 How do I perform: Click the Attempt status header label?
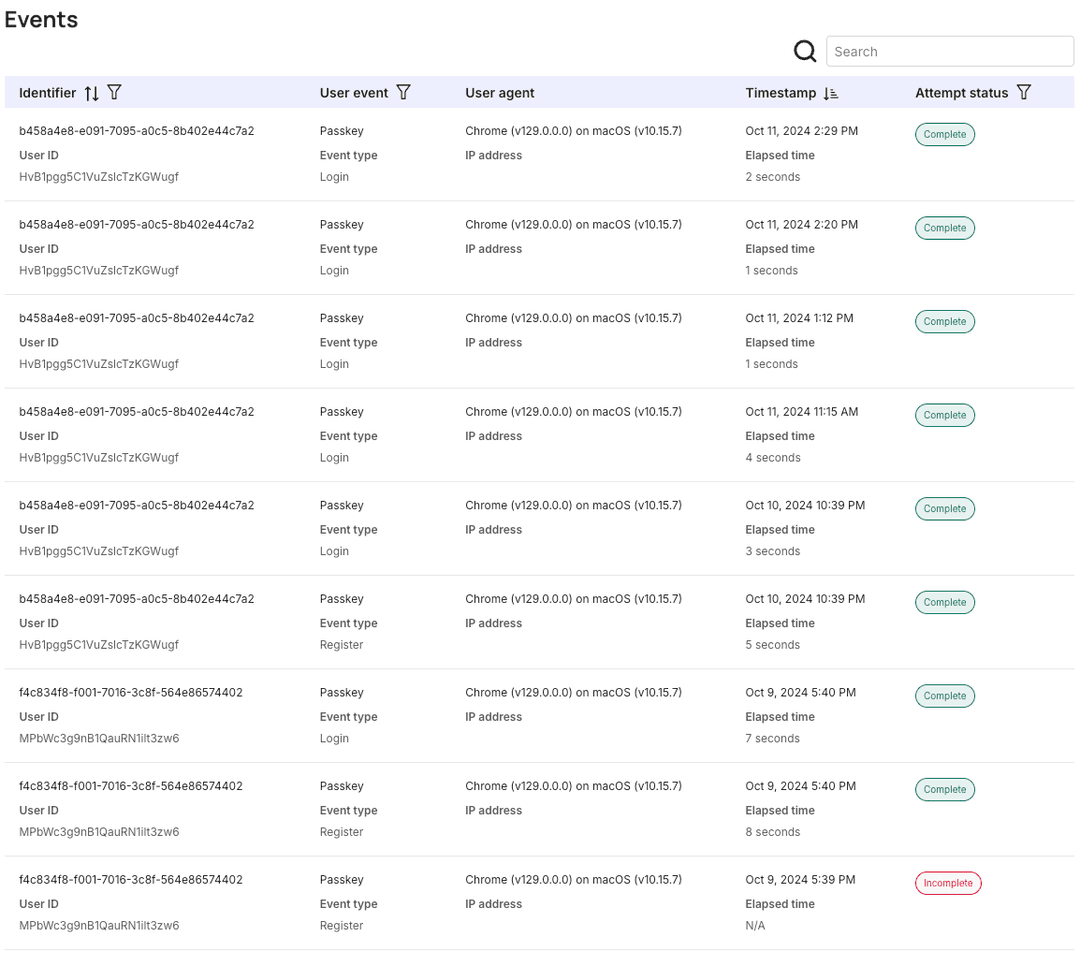961,93
